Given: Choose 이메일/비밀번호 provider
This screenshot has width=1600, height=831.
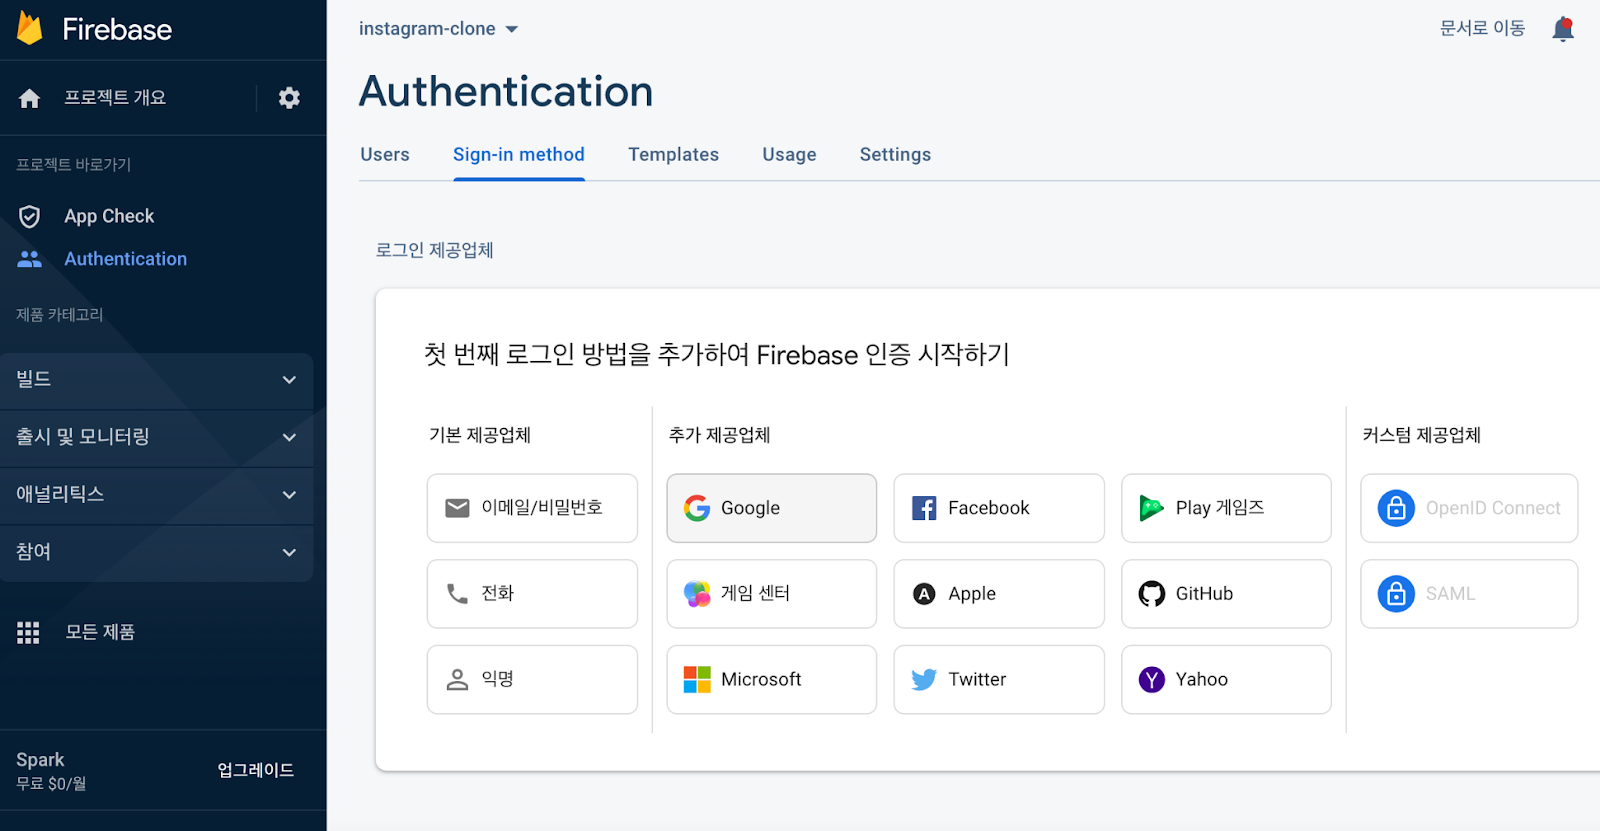Looking at the screenshot, I should [x=532, y=508].
